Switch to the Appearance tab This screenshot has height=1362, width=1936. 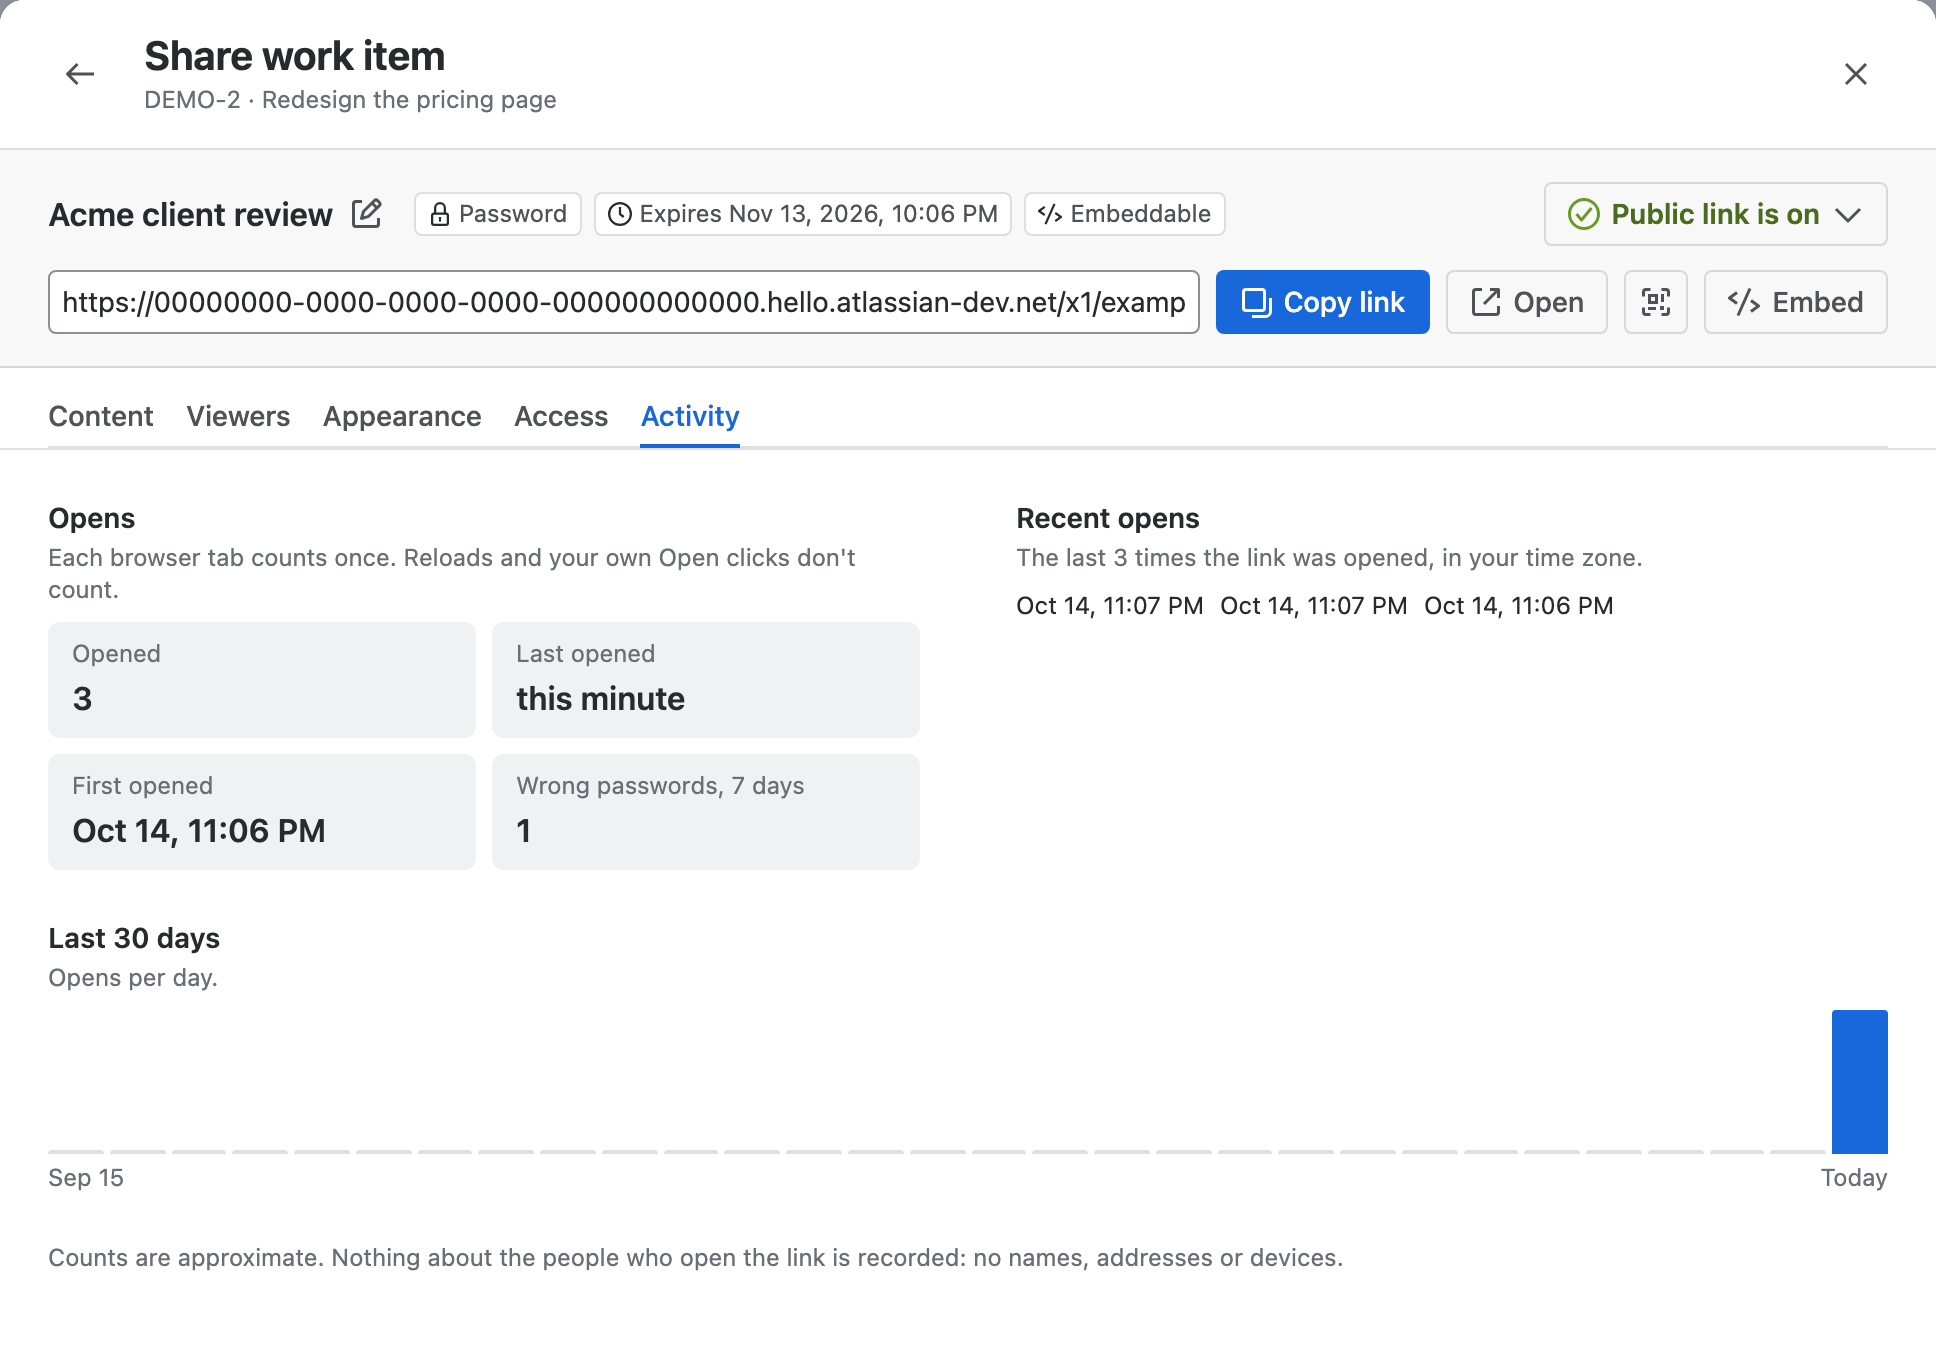pos(402,416)
